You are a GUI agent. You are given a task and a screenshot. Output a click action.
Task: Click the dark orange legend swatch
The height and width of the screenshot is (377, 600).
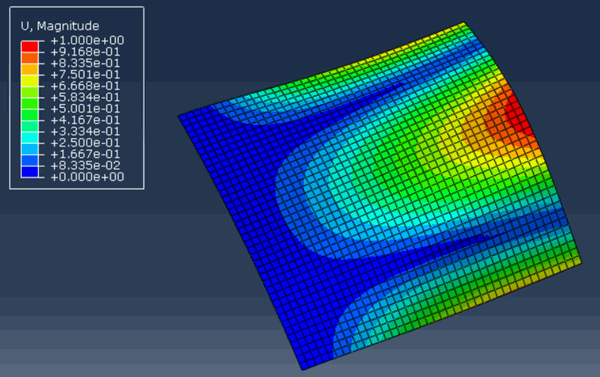coord(29,58)
